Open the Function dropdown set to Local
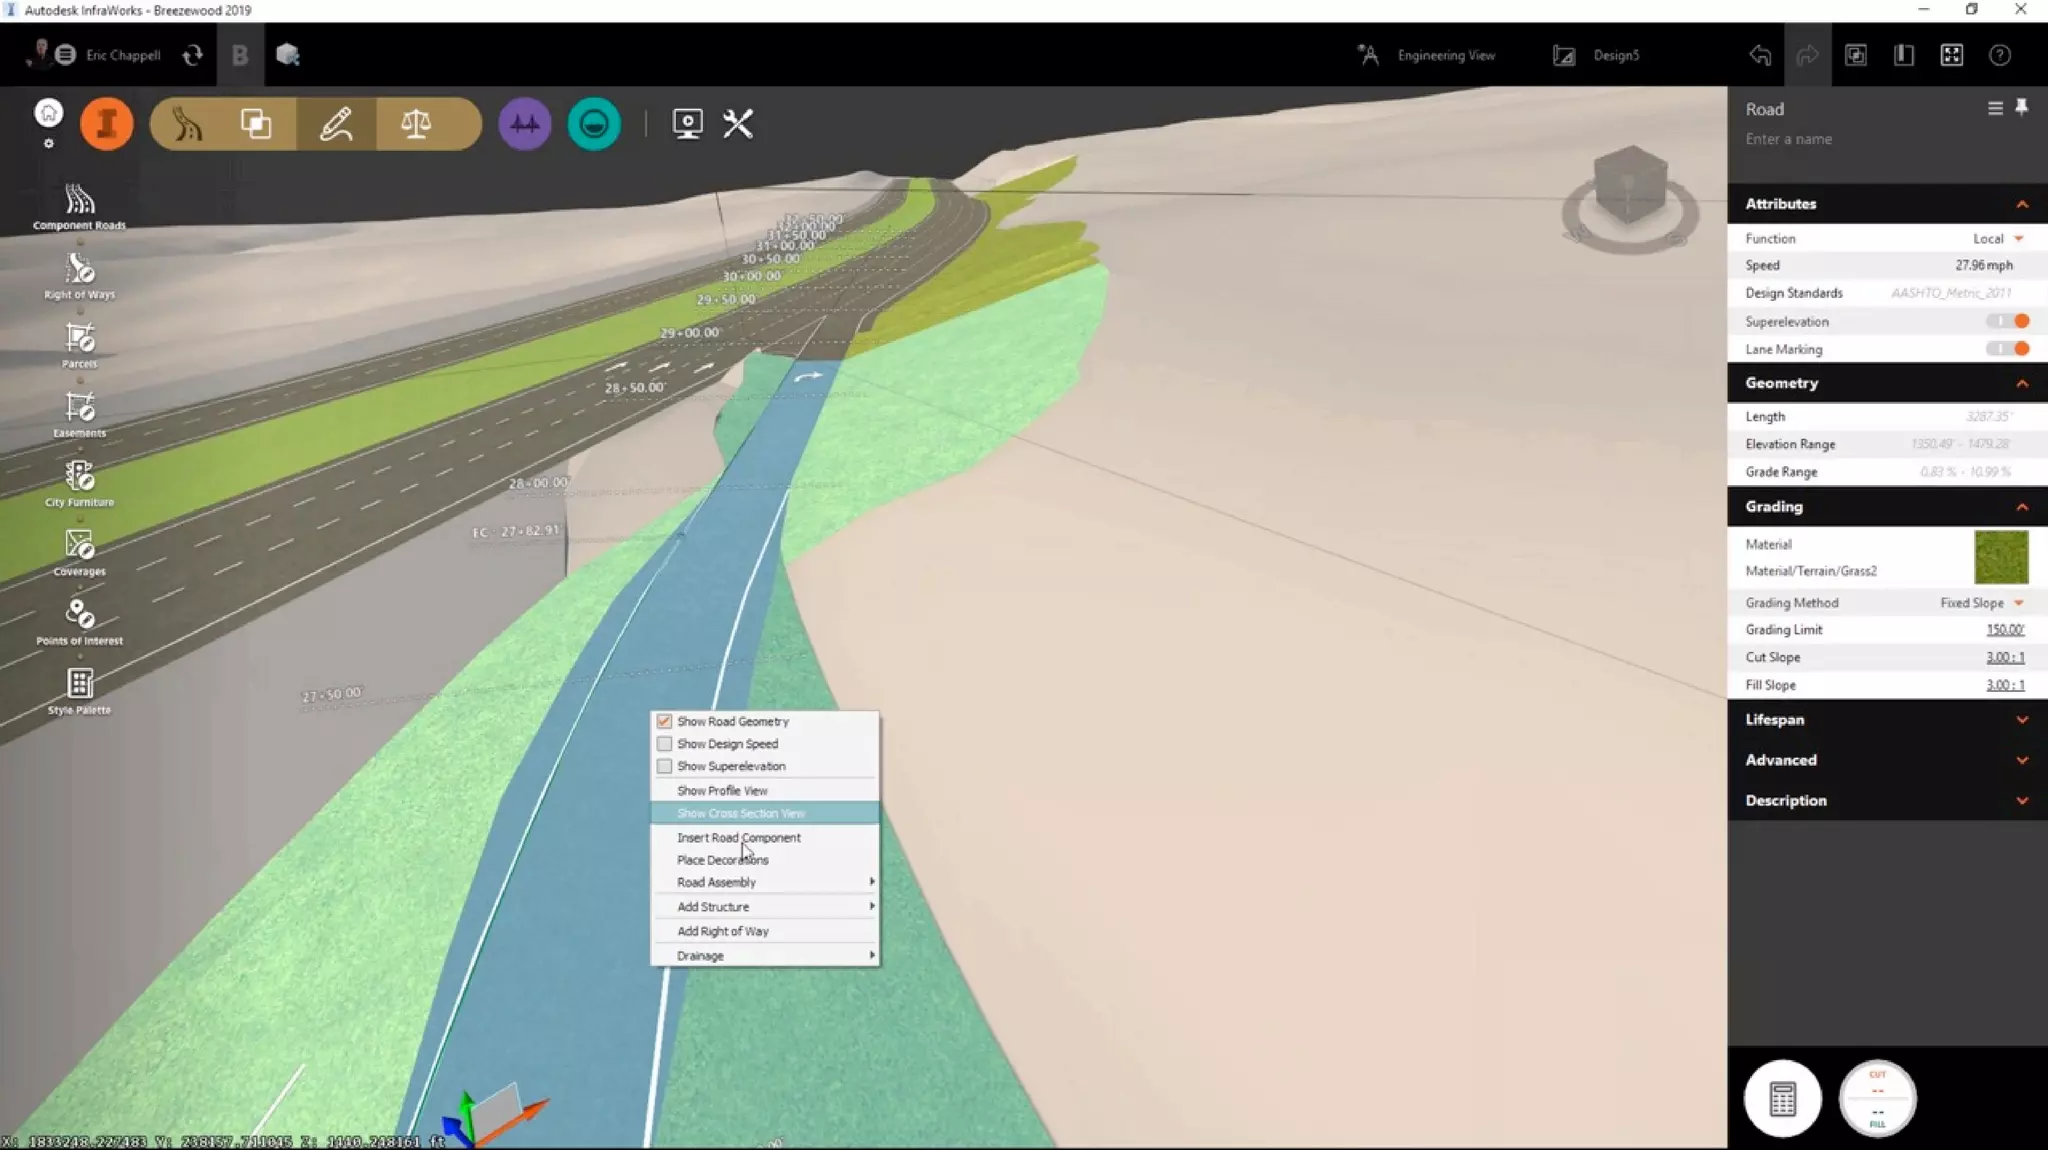Screen dimensions: 2048x1150 coord(1997,239)
